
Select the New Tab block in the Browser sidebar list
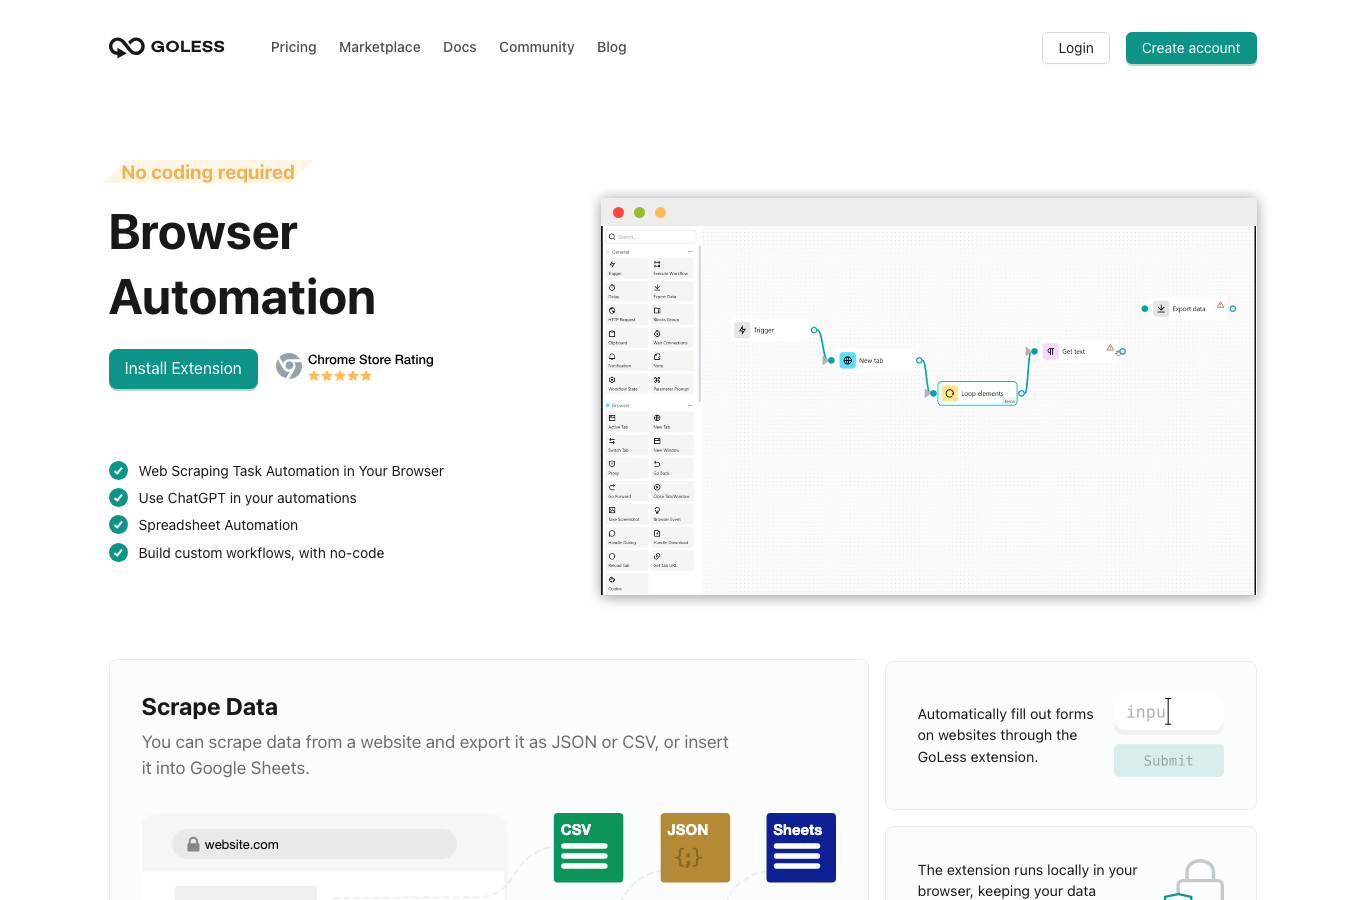(672, 422)
